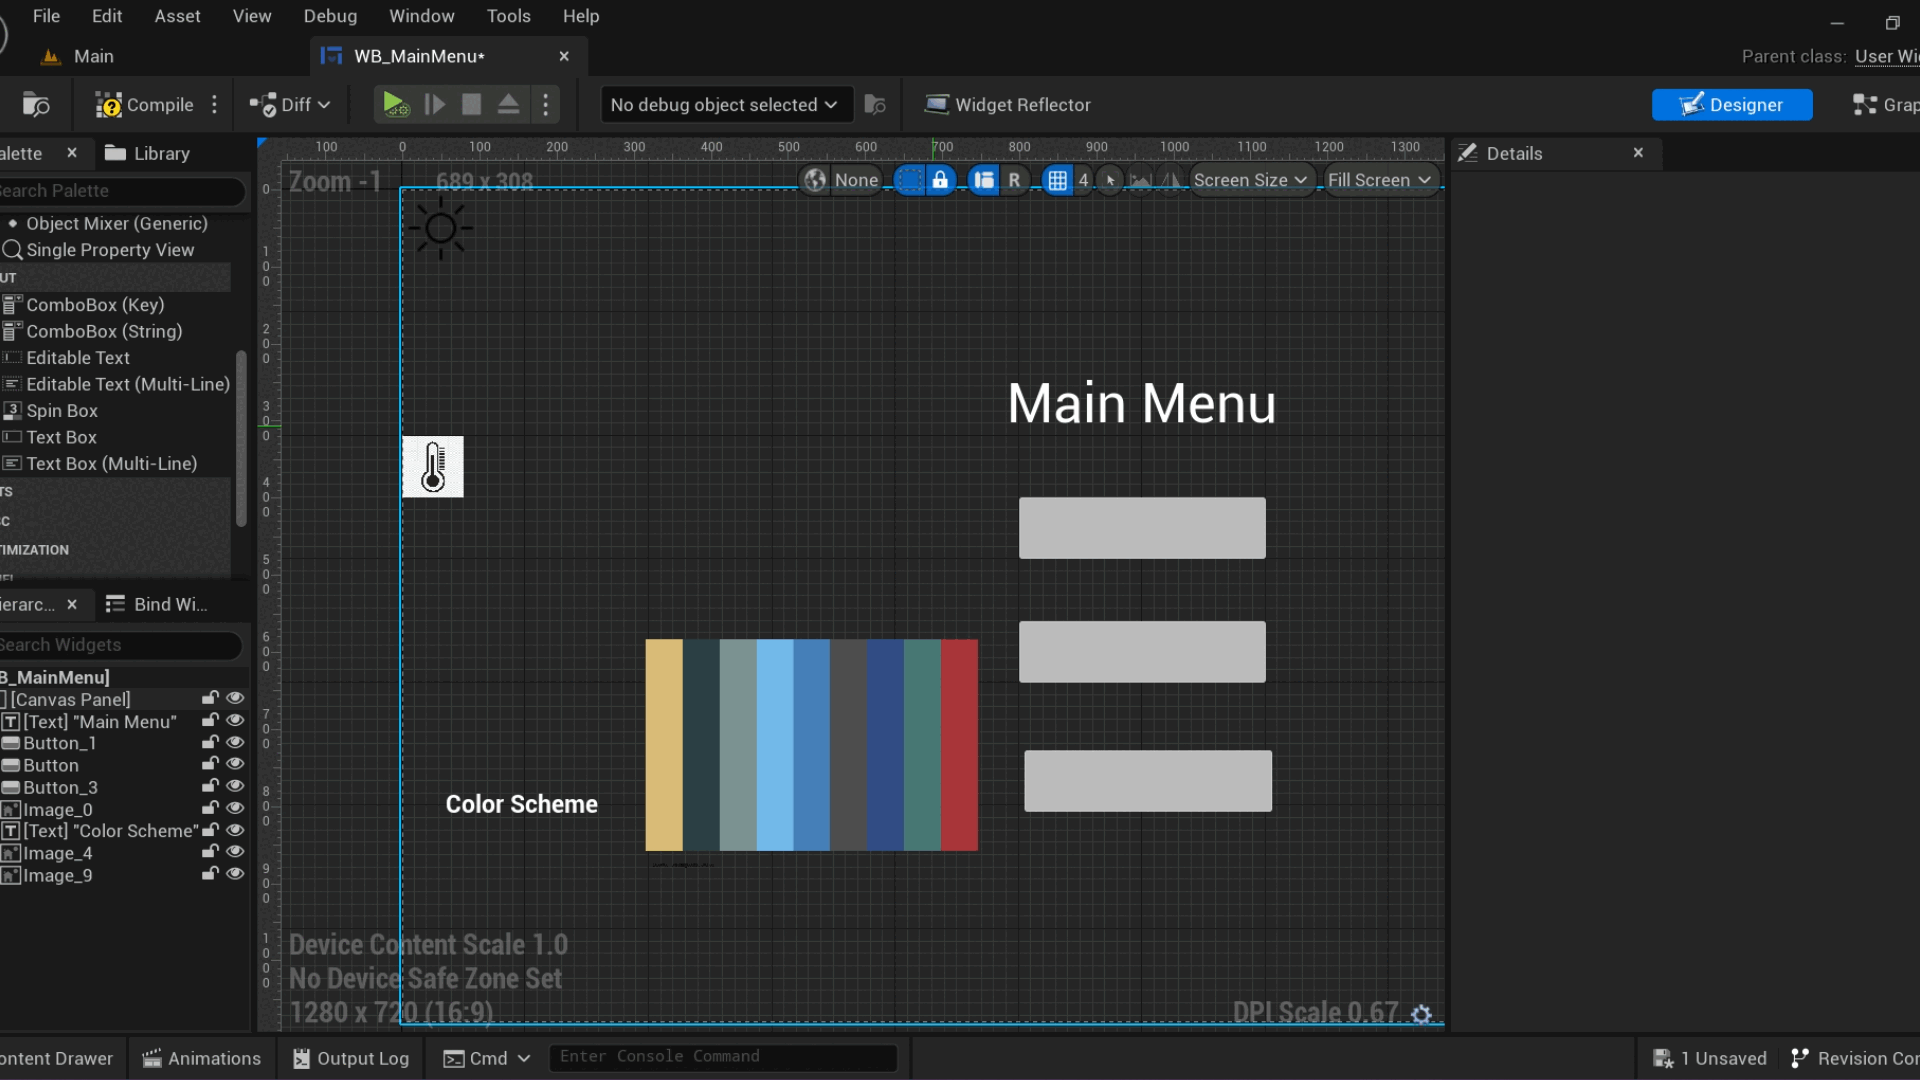Click the Diff tool icon

coord(264,105)
